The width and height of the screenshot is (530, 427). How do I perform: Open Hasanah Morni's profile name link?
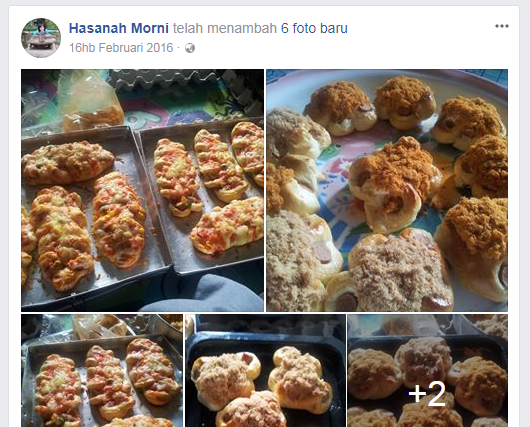[119, 28]
